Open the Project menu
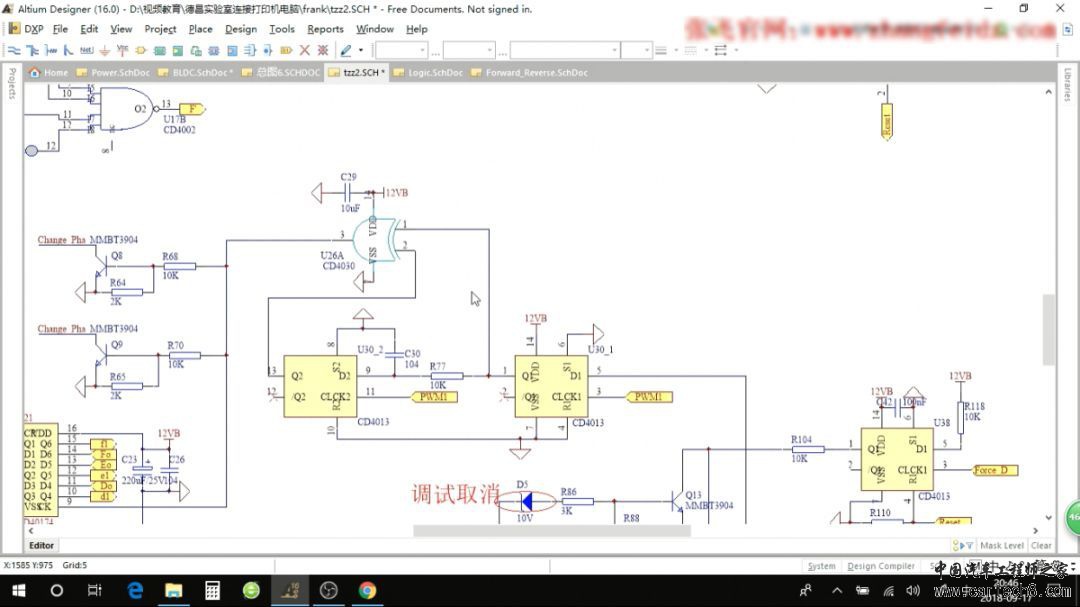Screen dimensions: 1080x607 tap(160, 29)
